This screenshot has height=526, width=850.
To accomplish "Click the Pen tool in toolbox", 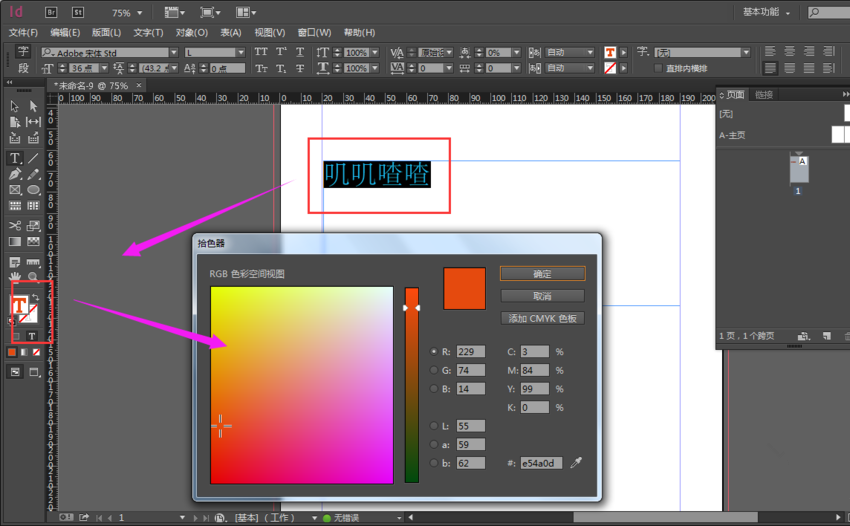I will click(x=15, y=174).
